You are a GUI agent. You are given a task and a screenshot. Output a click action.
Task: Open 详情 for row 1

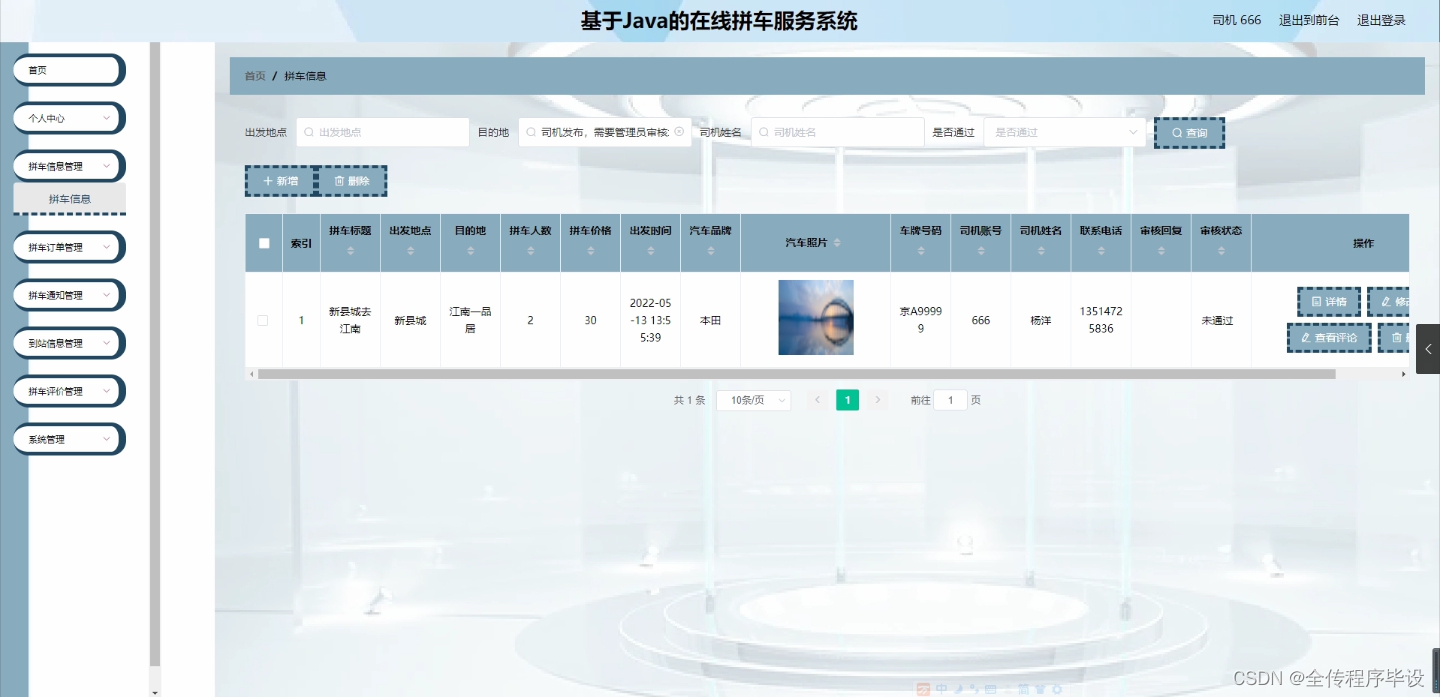(1329, 302)
